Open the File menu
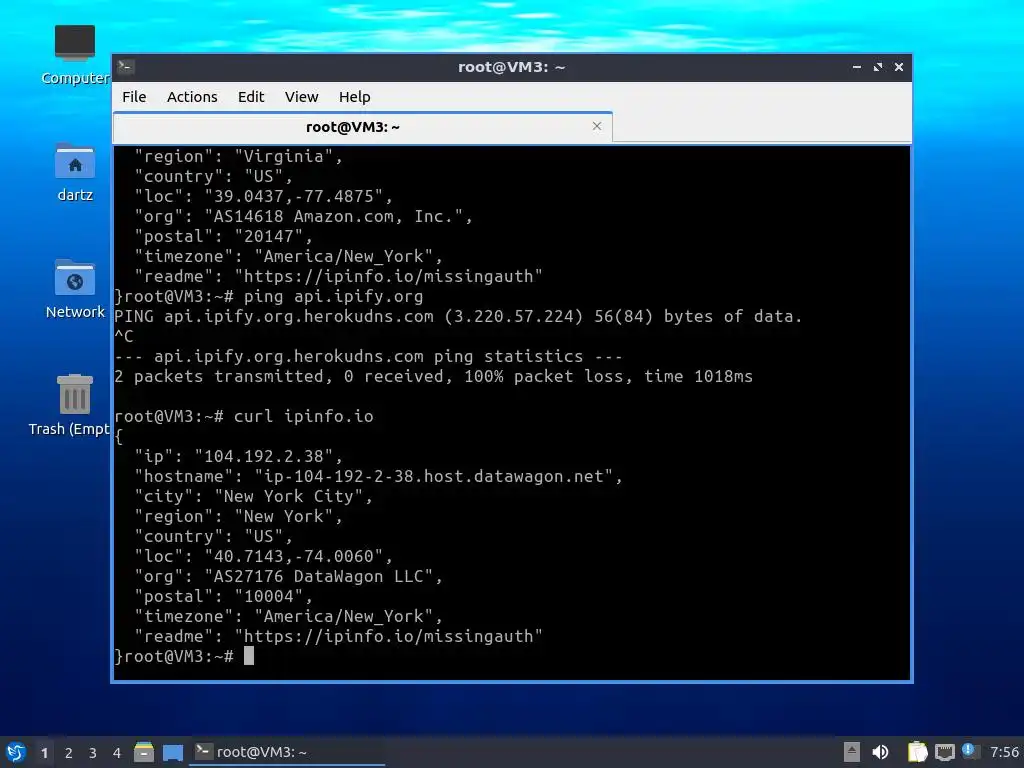The image size is (1024, 768). (x=134, y=97)
